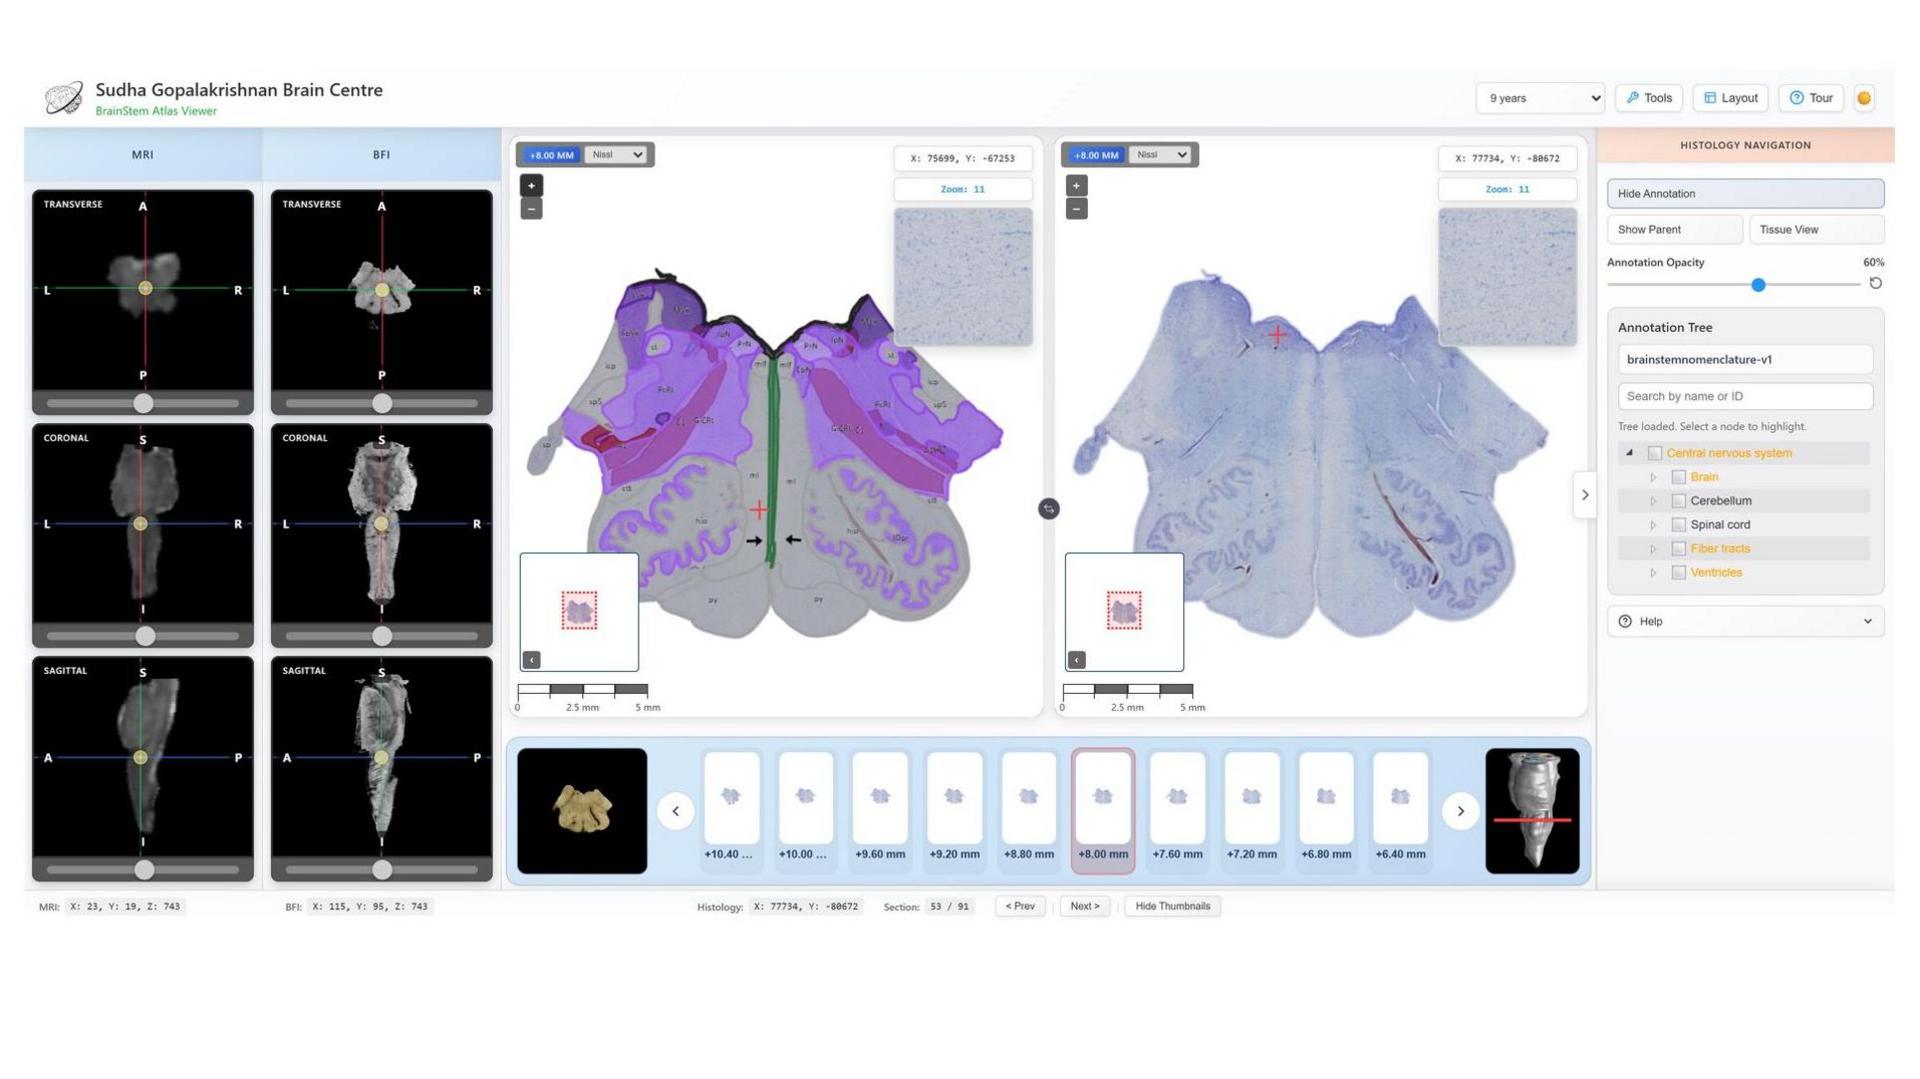Expand the Brain tree node

click(1654, 477)
